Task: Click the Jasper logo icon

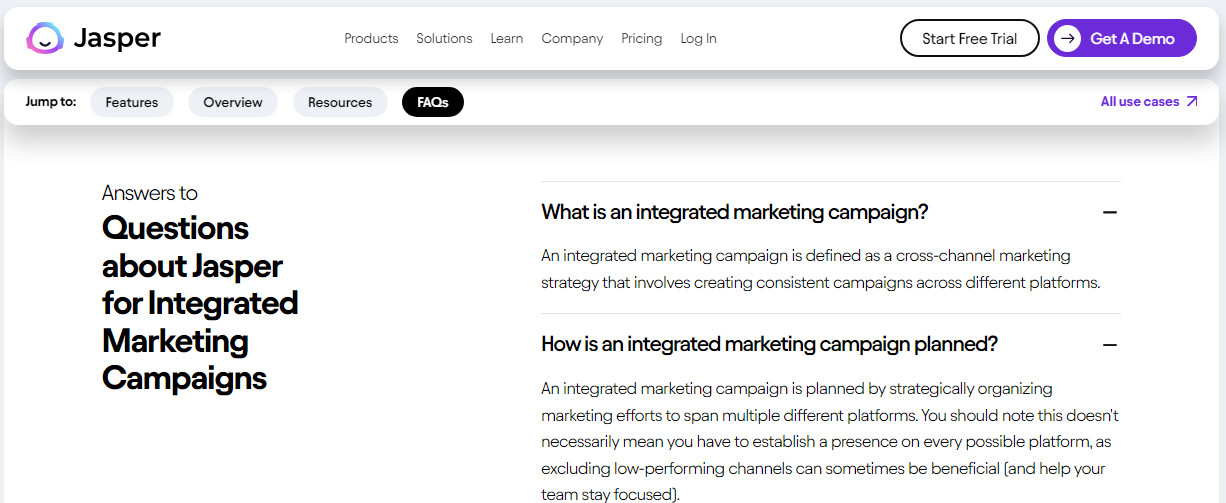Action: (x=45, y=38)
